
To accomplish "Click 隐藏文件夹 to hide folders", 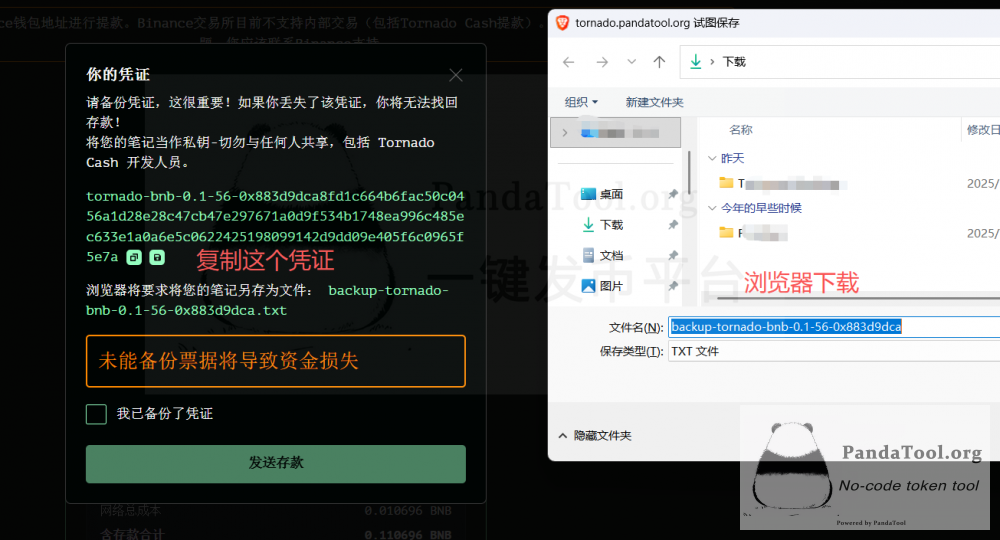I will [594, 436].
